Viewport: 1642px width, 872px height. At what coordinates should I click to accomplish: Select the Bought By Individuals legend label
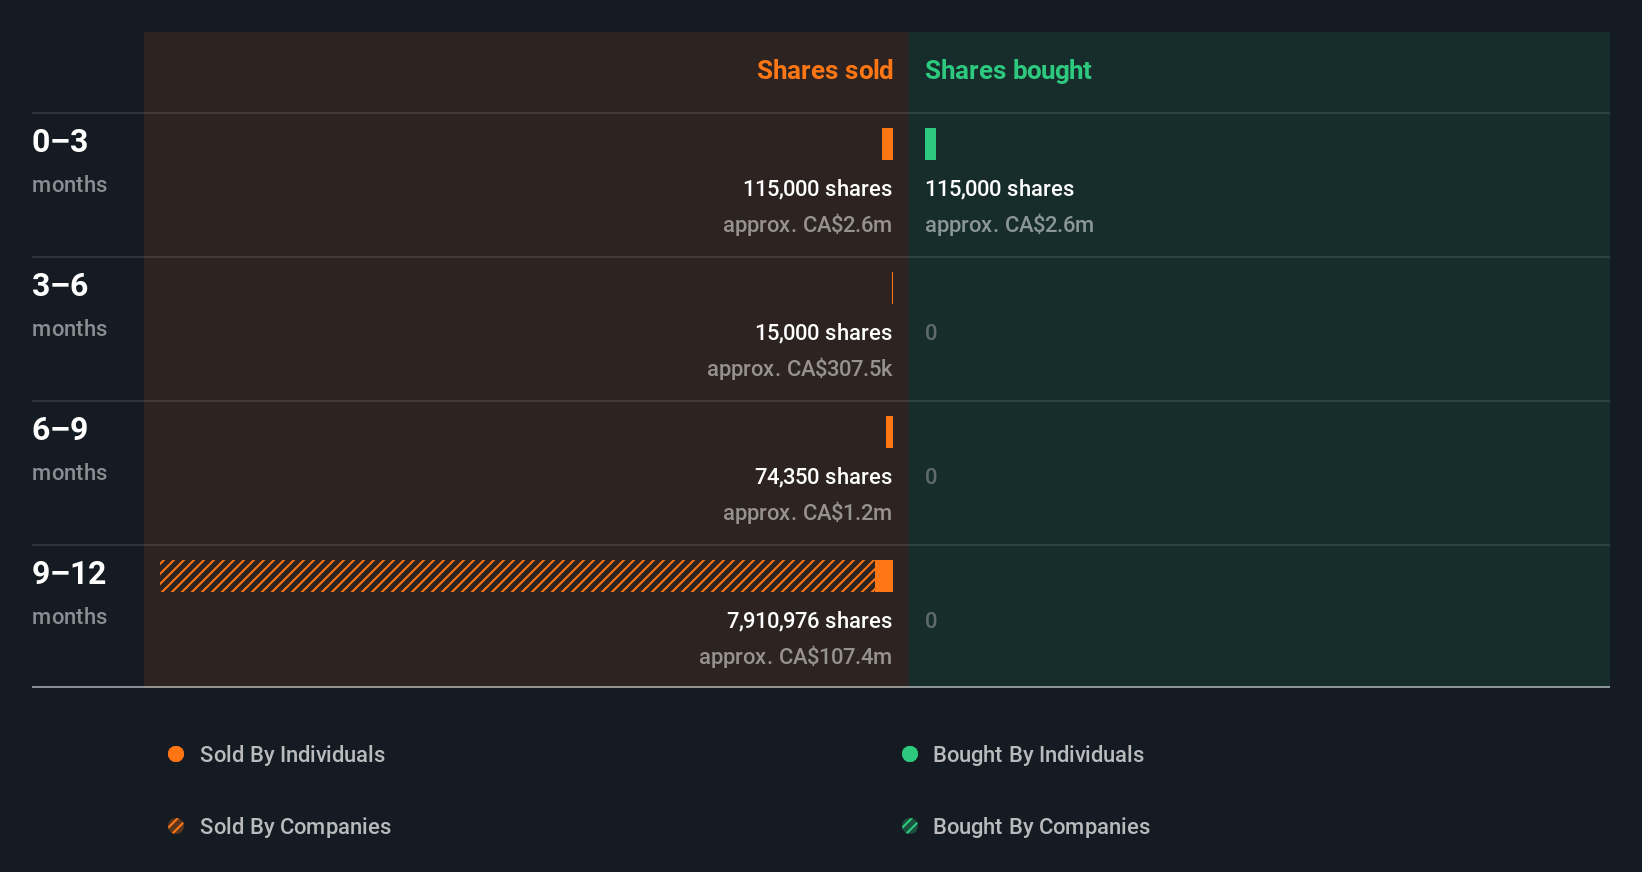(1038, 754)
